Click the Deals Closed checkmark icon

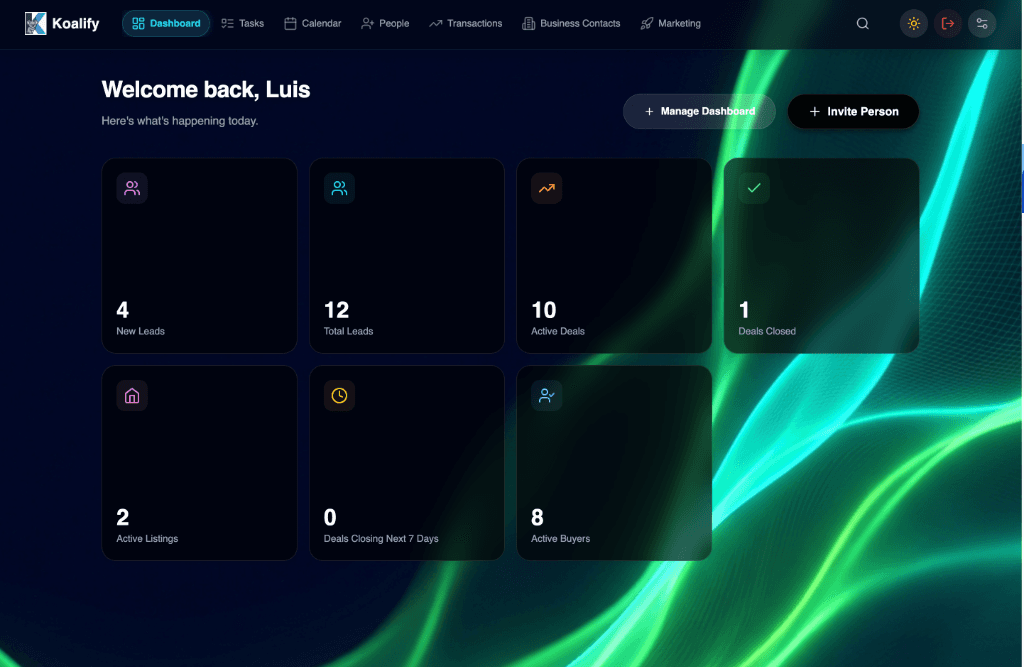[x=753, y=187]
